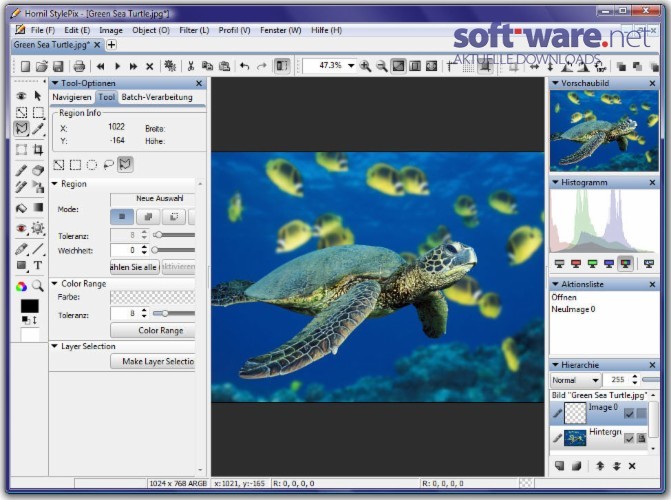This screenshot has height=500, width=671.
Task: Open the Filter (L) menu
Action: tap(194, 30)
